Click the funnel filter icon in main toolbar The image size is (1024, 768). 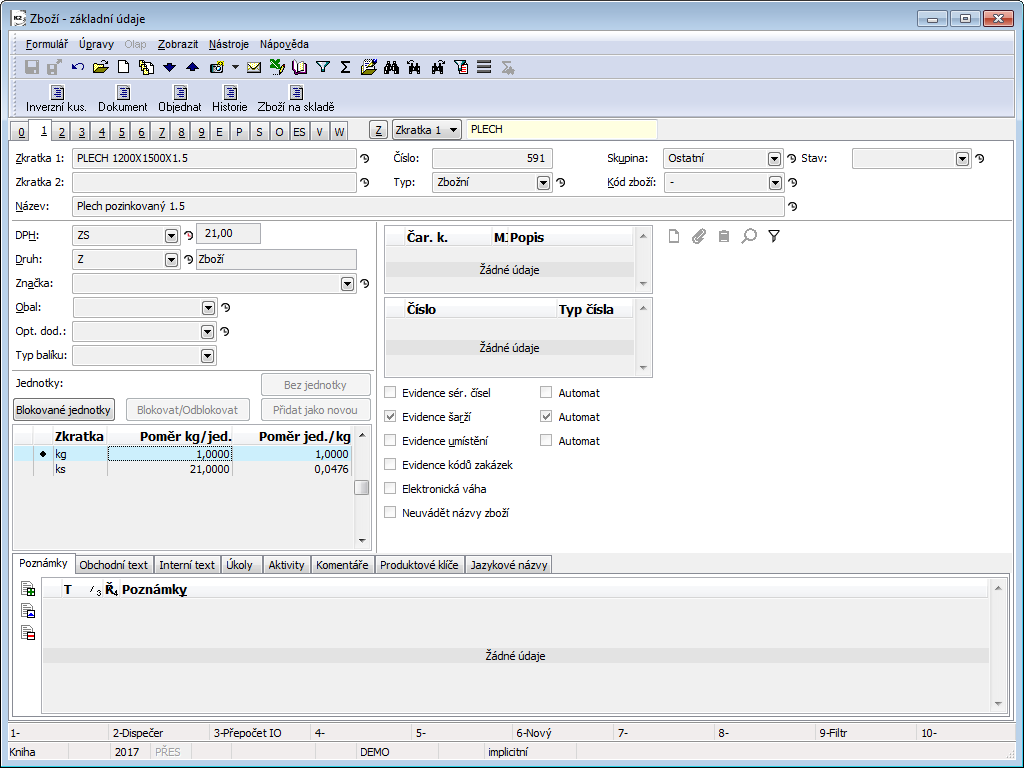coord(323,67)
